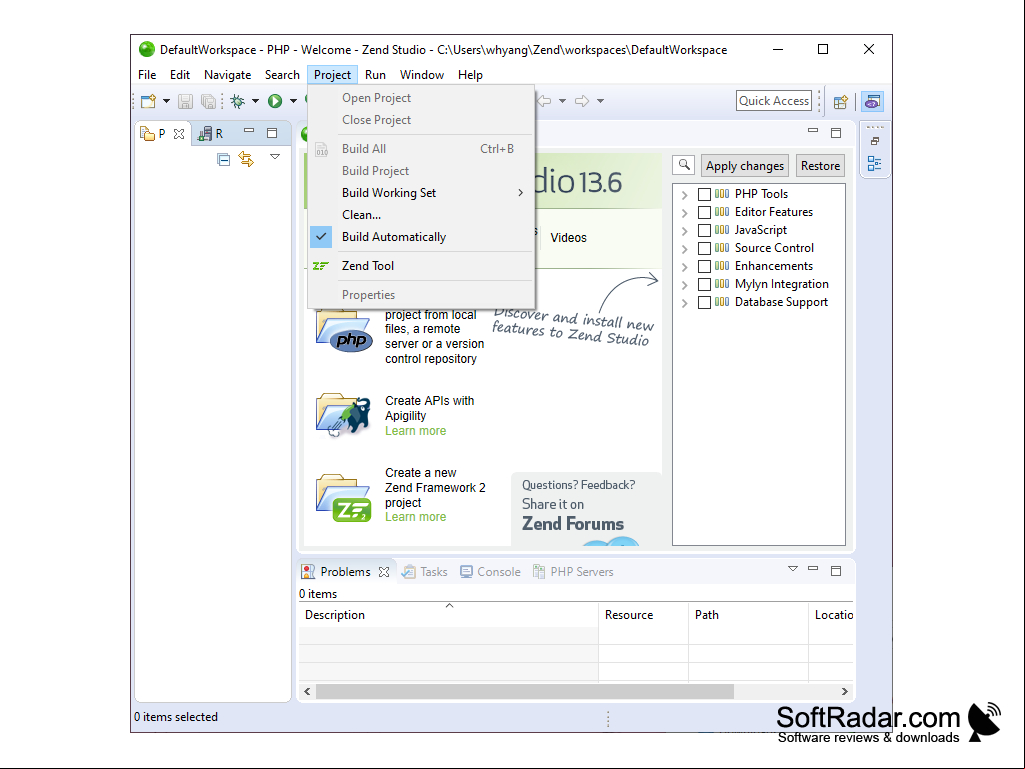Click the Back navigation arrow icon
This screenshot has height=769, width=1025.
[x=544, y=101]
